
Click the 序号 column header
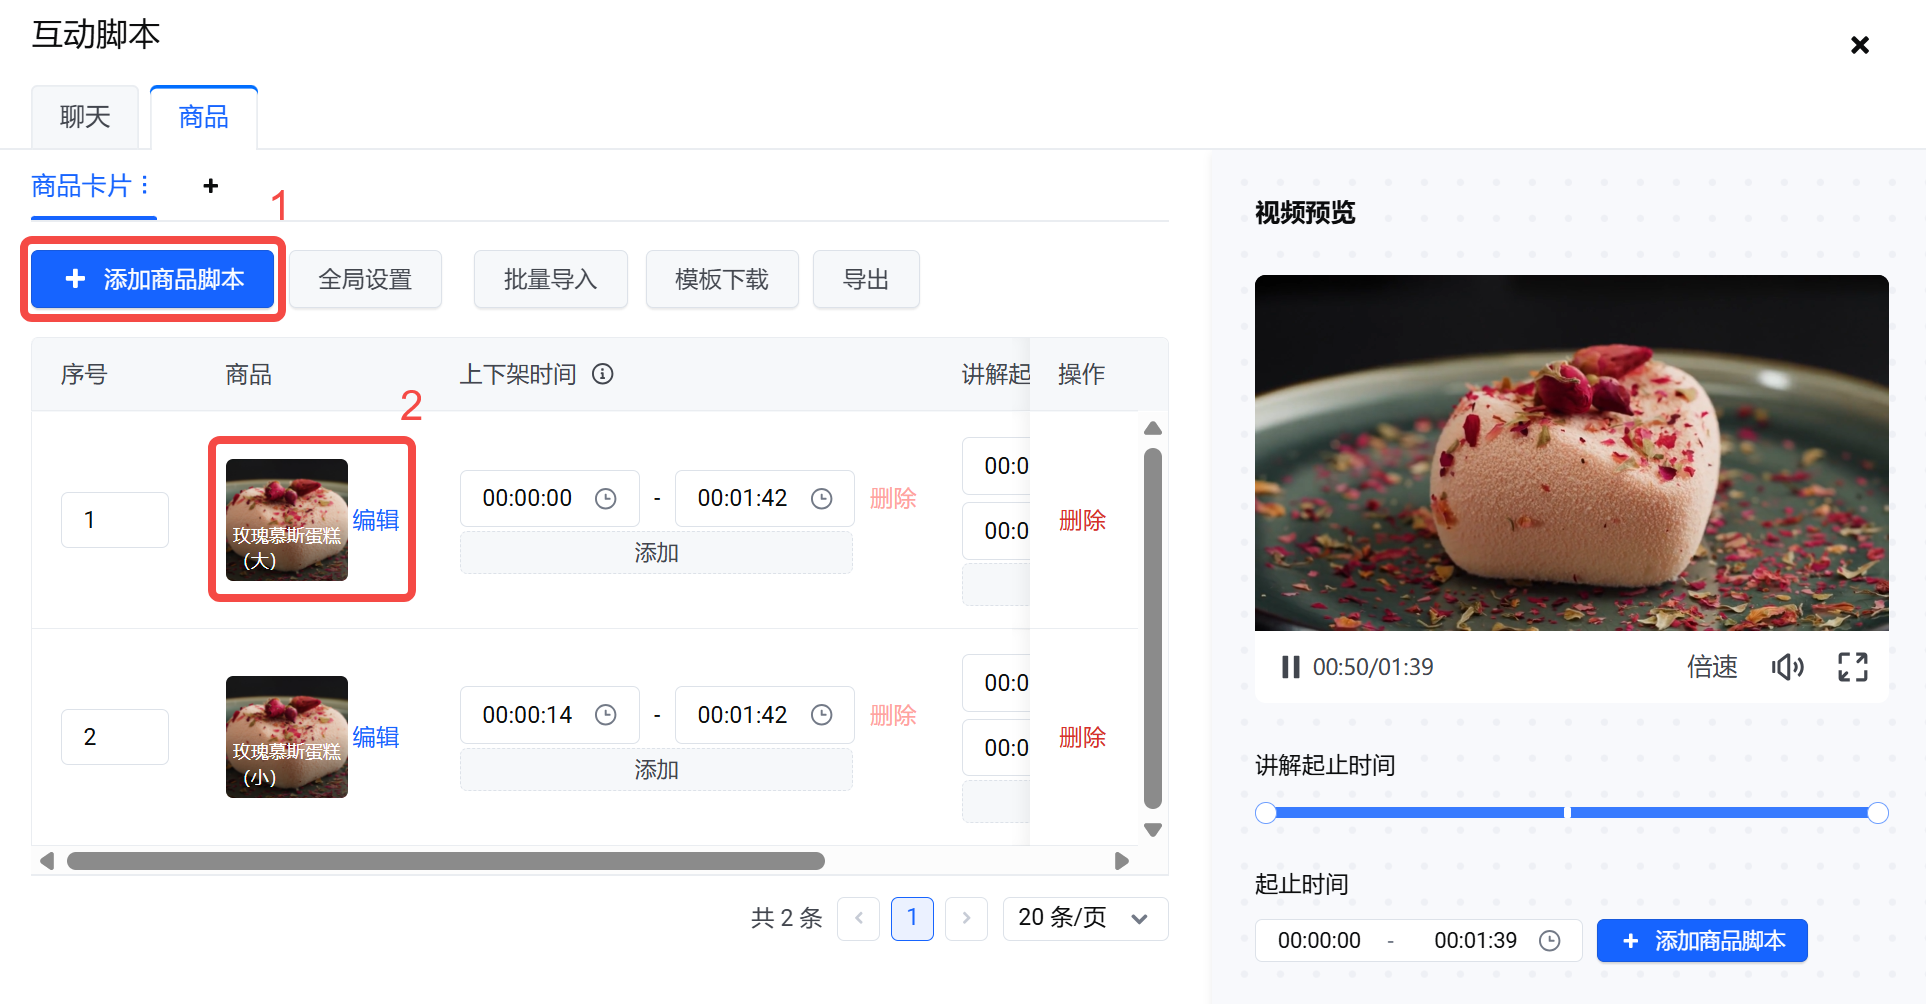pyautogui.click(x=84, y=374)
